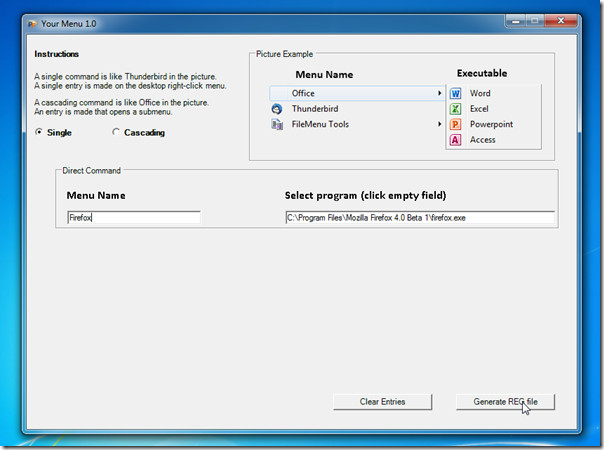Close the Your Menu window
The height and width of the screenshot is (450, 604).
[x=561, y=21]
